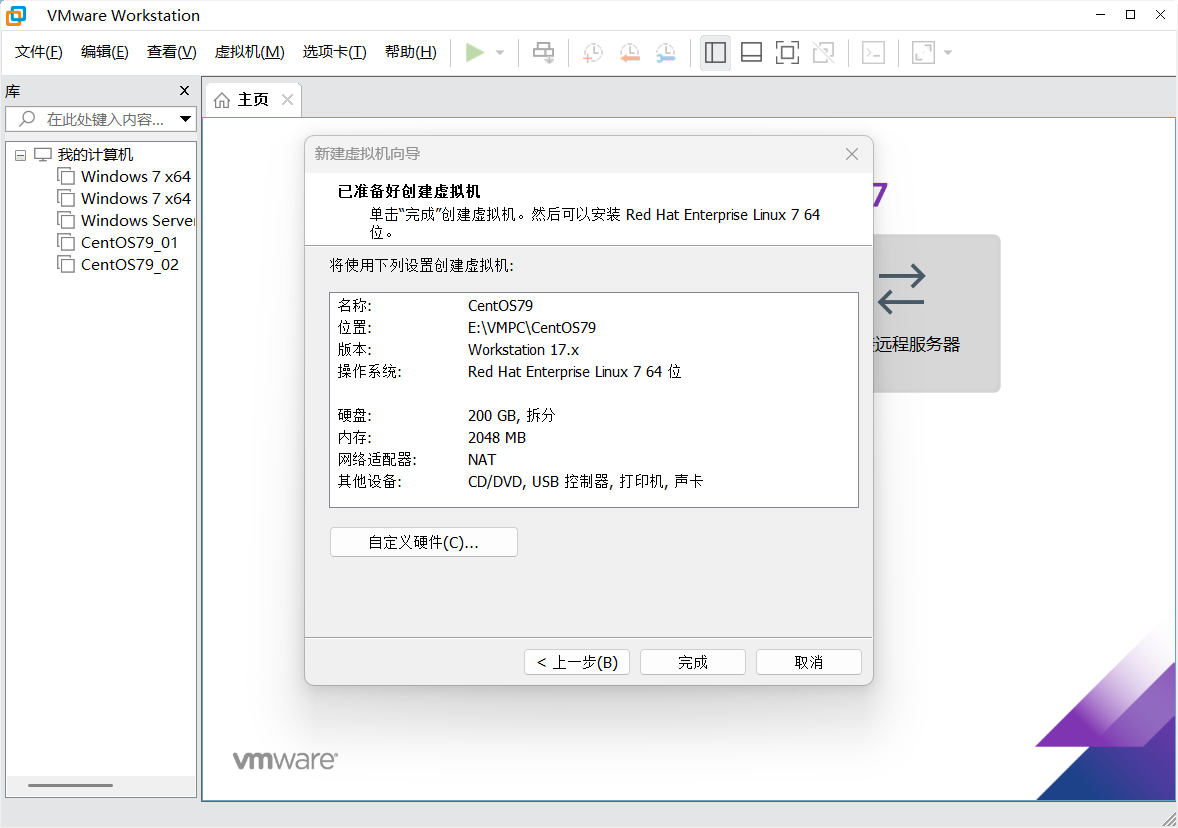The width and height of the screenshot is (1178, 828).
Task: Click 自定义硬件(C)... button
Action: [424, 542]
